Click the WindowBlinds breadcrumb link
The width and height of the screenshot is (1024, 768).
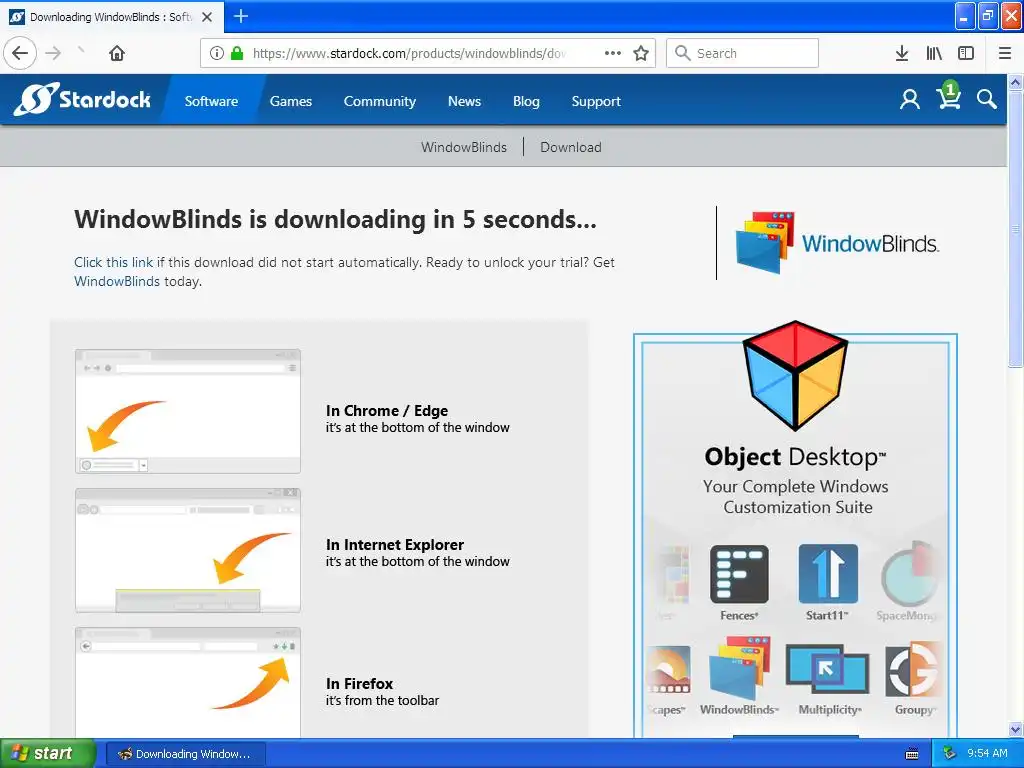click(x=464, y=147)
